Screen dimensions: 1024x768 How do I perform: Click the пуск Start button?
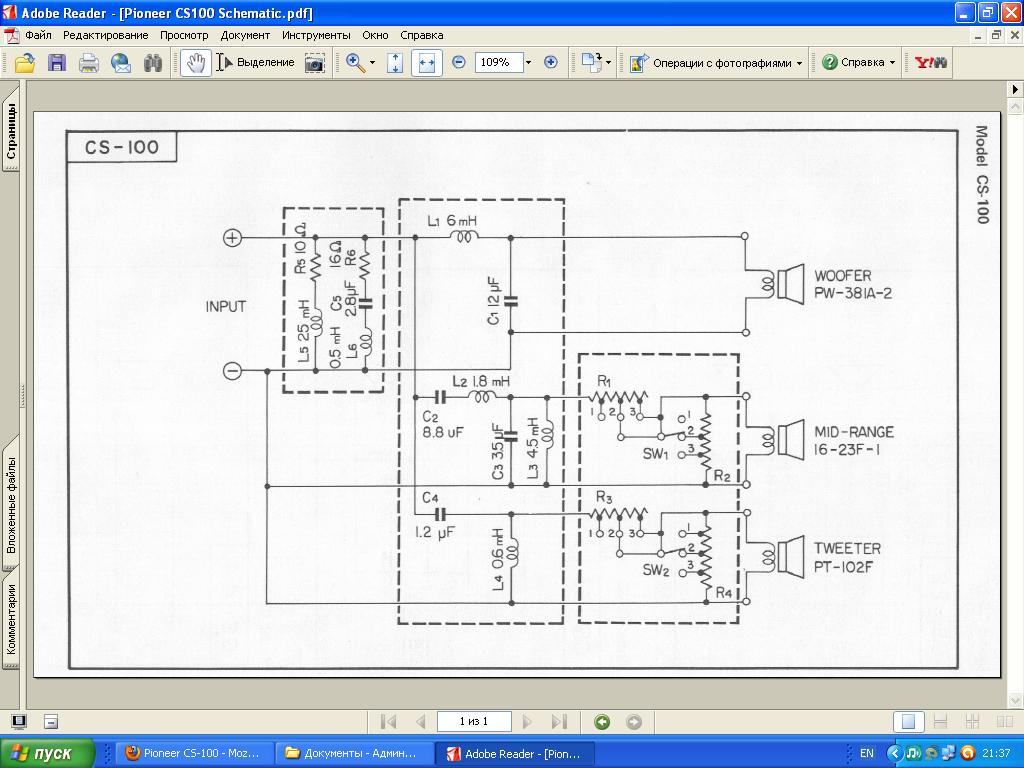(48, 753)
